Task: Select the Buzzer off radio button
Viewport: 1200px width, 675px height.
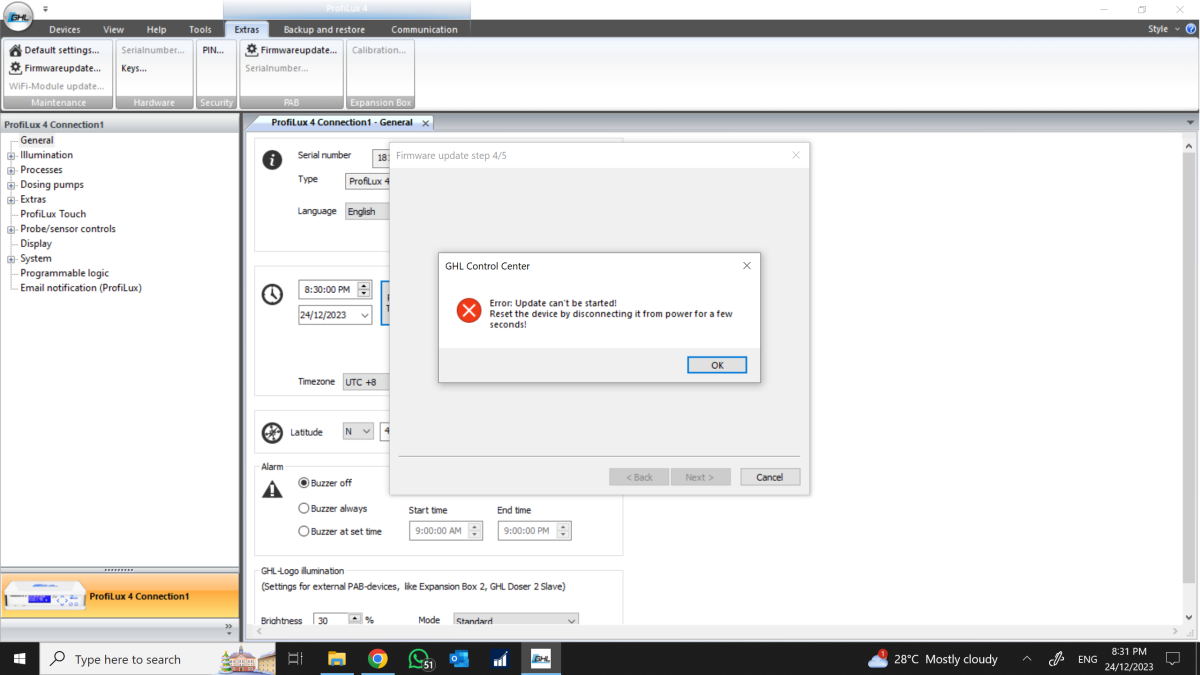Action: [x=304, y=483]
